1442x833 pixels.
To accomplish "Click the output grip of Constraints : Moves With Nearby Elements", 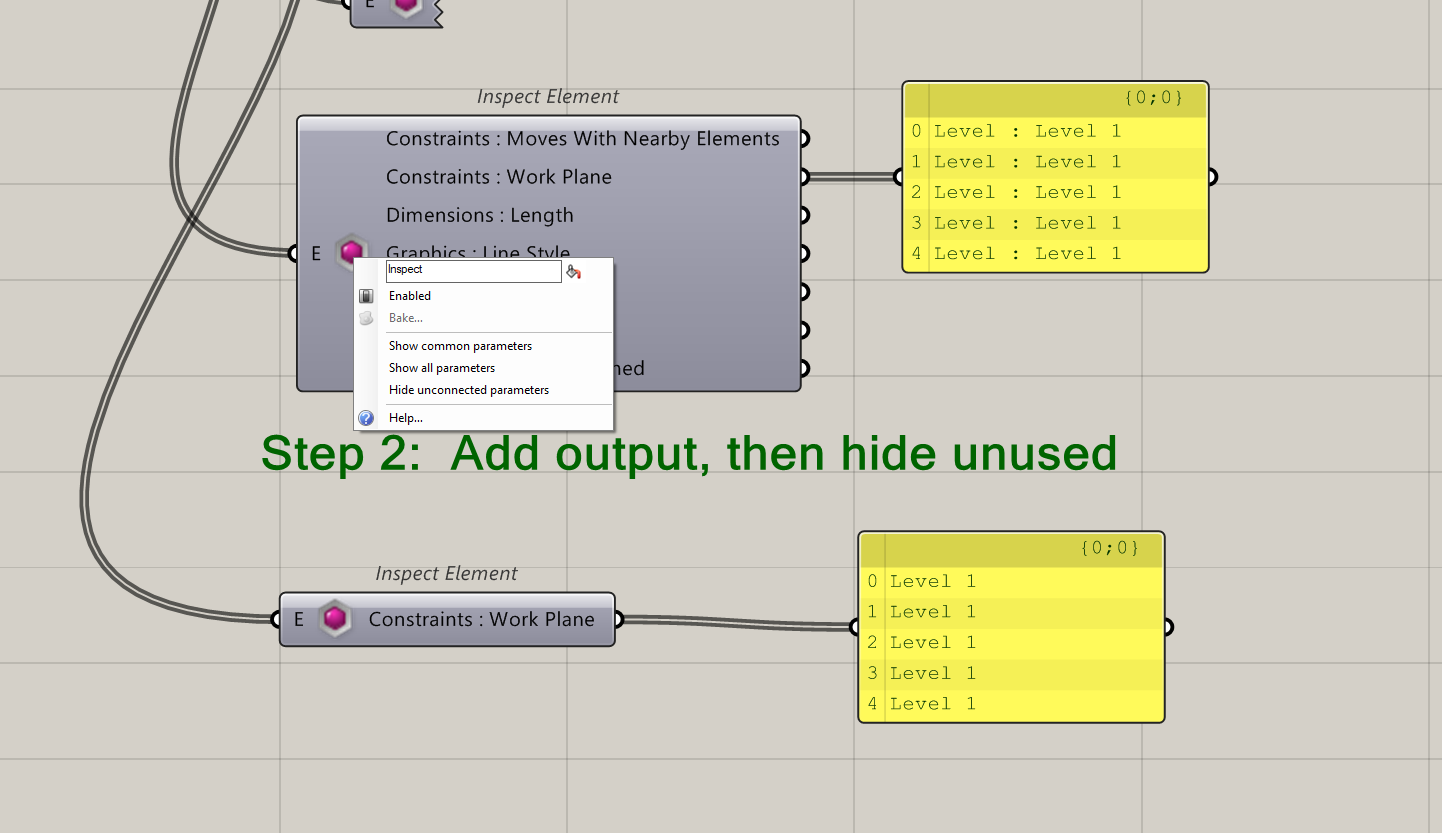I will pyautogui.click(x=803, y=138).
